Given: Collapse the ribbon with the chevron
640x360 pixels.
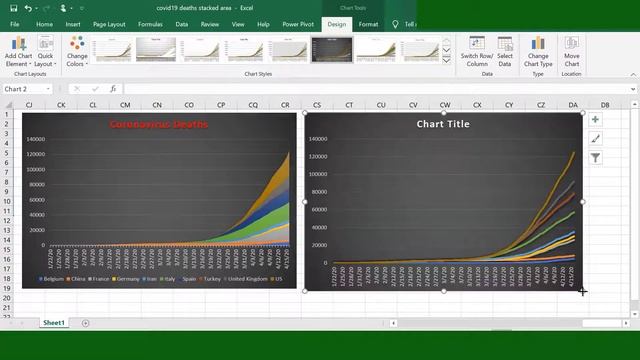Looking at the screenshot, I should click(633, 75).
